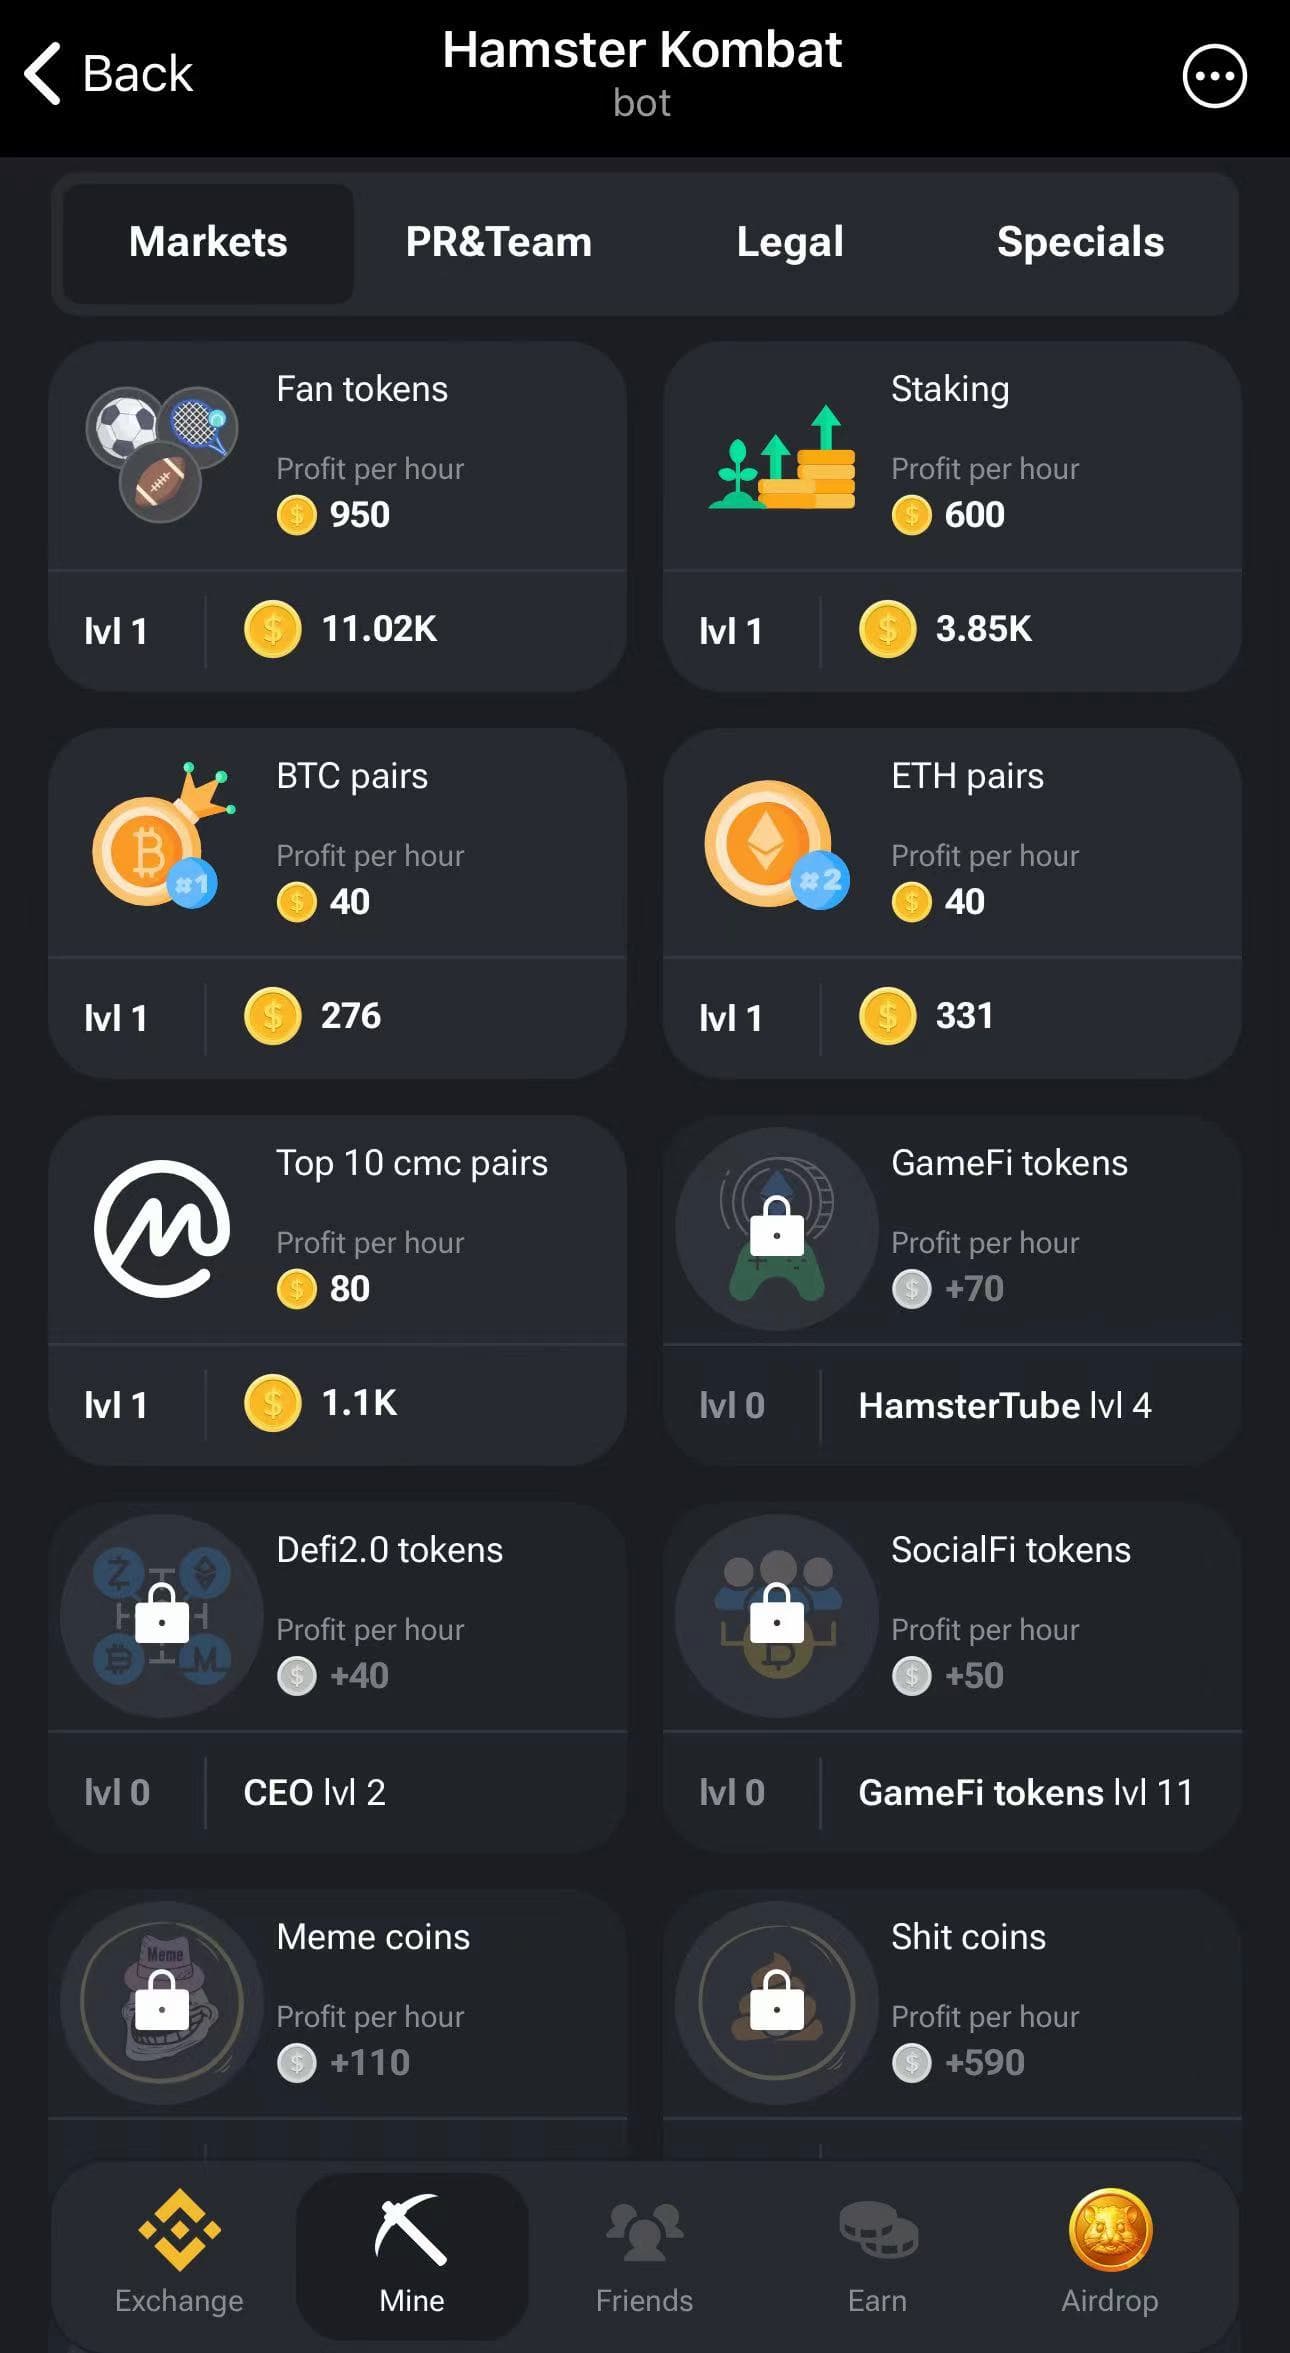
Task: Switch to the Legal tab
Action: tap(789, 241)
